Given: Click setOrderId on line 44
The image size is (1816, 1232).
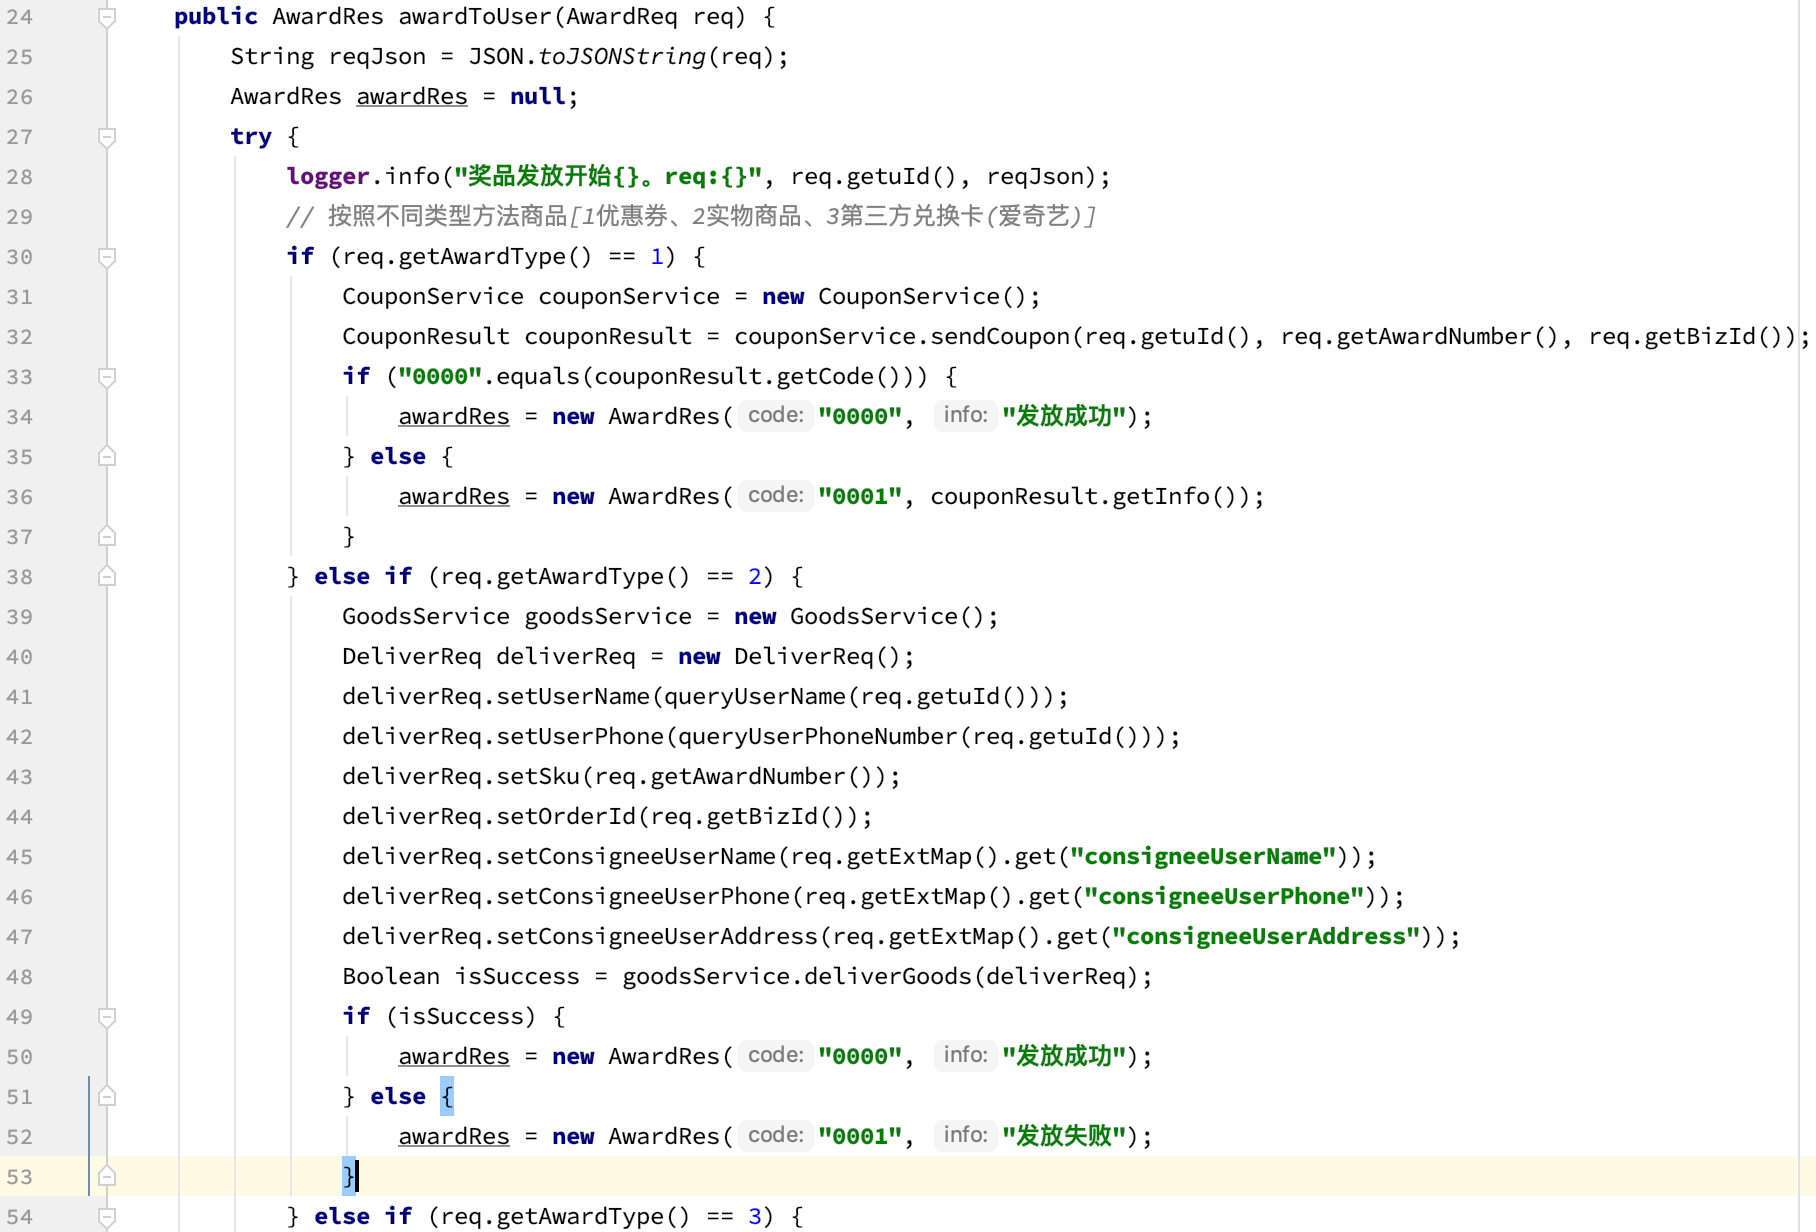Looking at the screenshot, I should 566,817.
